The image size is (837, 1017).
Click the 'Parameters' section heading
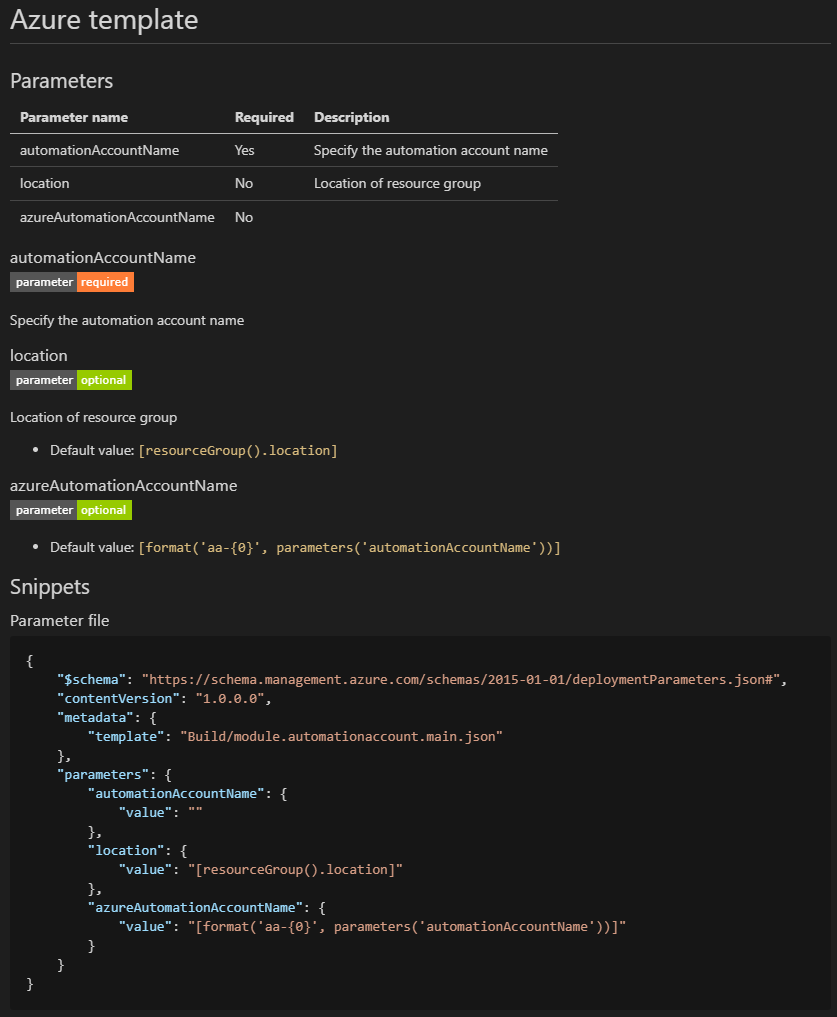62,81
